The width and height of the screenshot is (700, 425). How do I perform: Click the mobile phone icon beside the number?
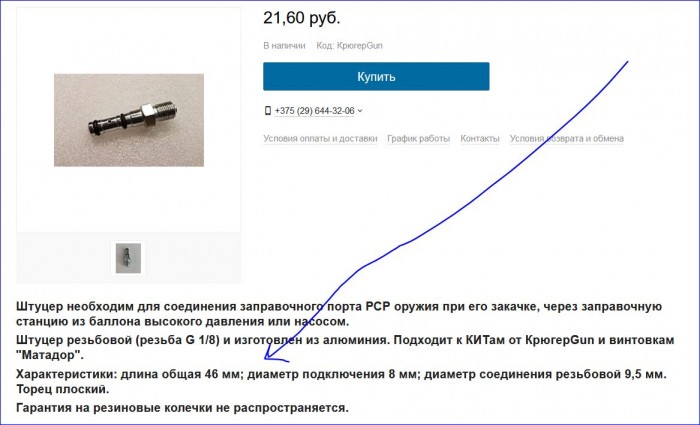pyautogui.click(x=268, y=110)
